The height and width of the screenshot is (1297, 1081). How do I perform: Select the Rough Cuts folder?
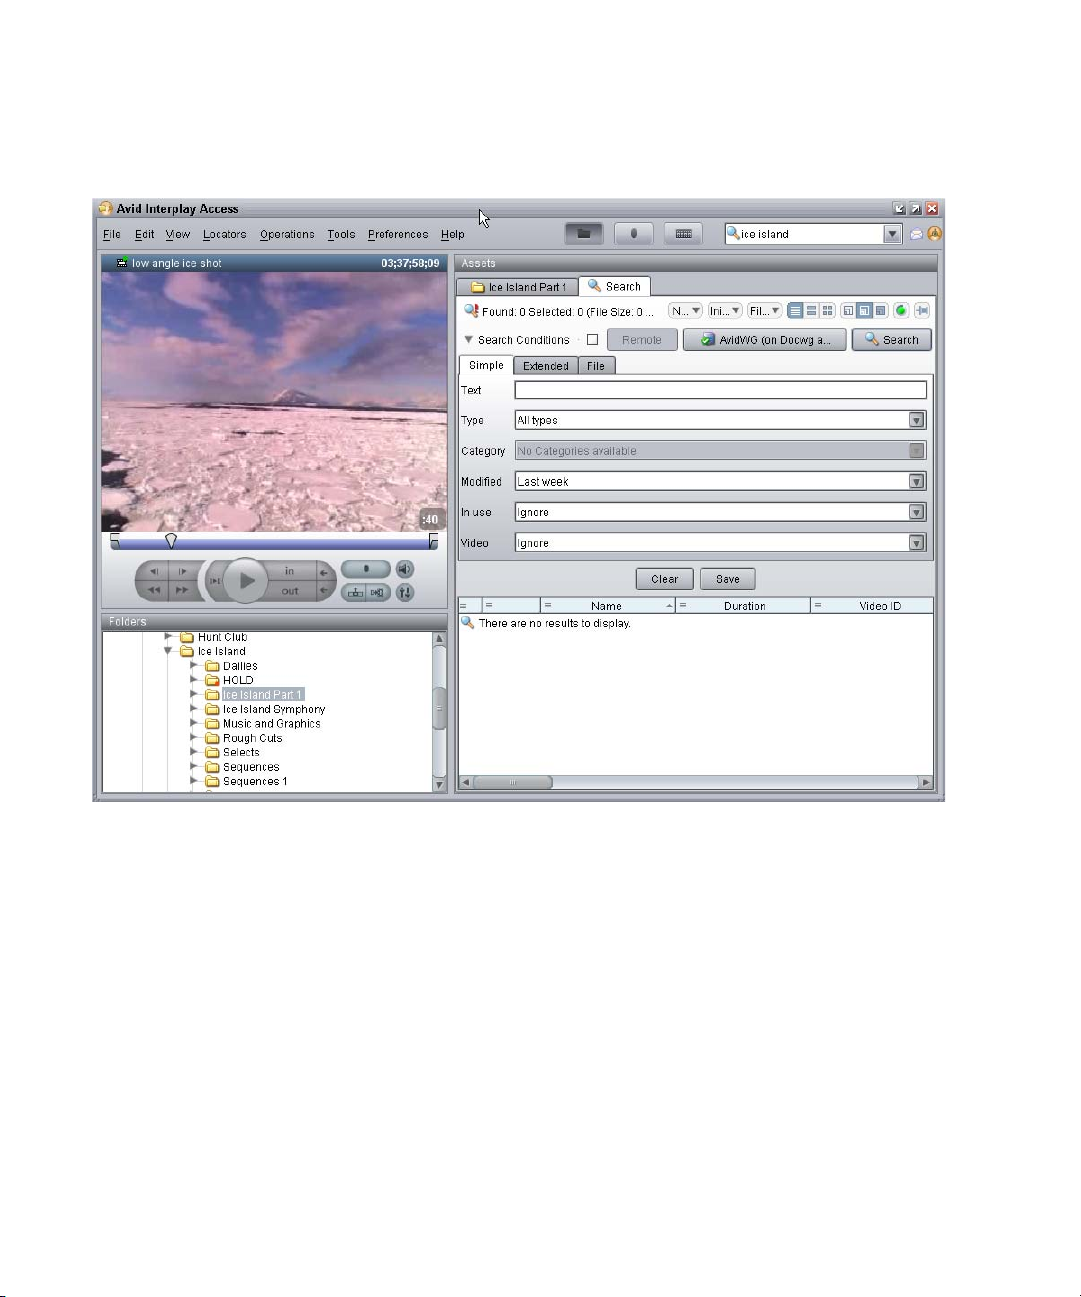(x=252, y=738)
